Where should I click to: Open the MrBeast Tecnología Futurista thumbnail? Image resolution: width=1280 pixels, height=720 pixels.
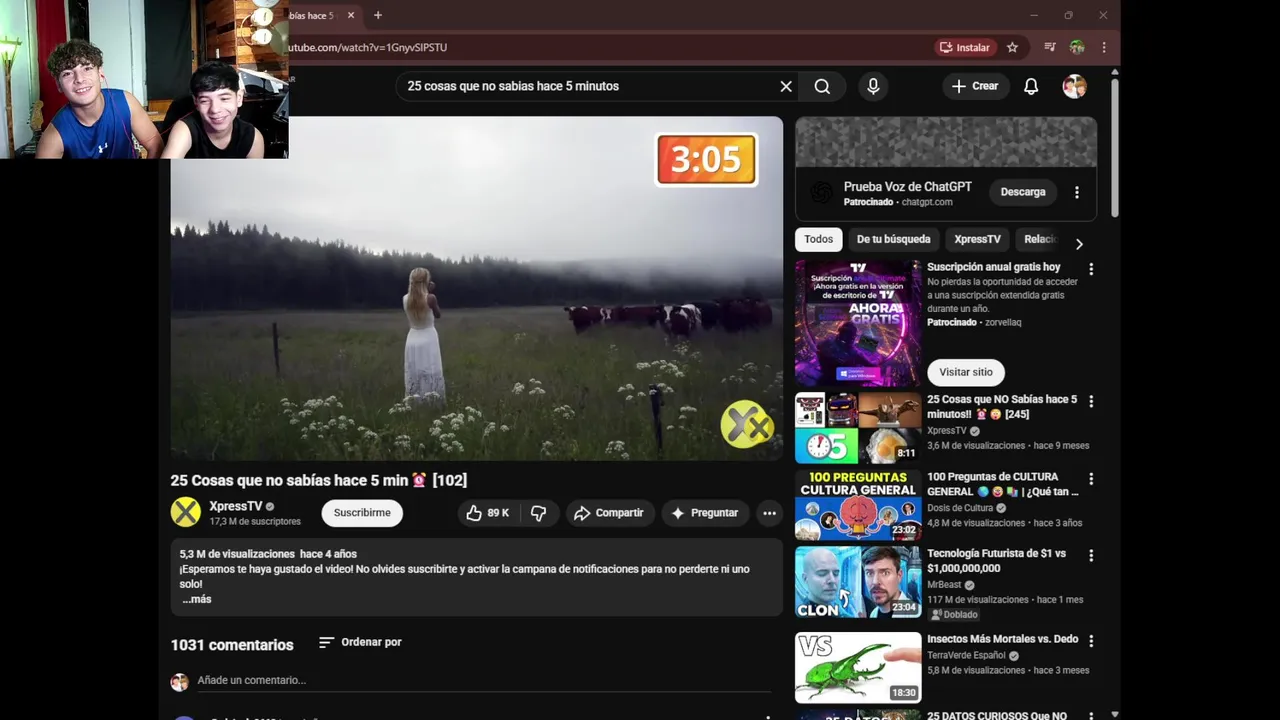[858, 582]
